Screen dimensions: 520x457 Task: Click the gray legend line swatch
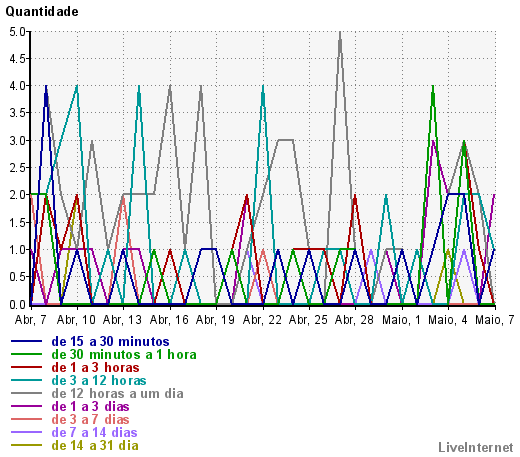pos(27,393)
